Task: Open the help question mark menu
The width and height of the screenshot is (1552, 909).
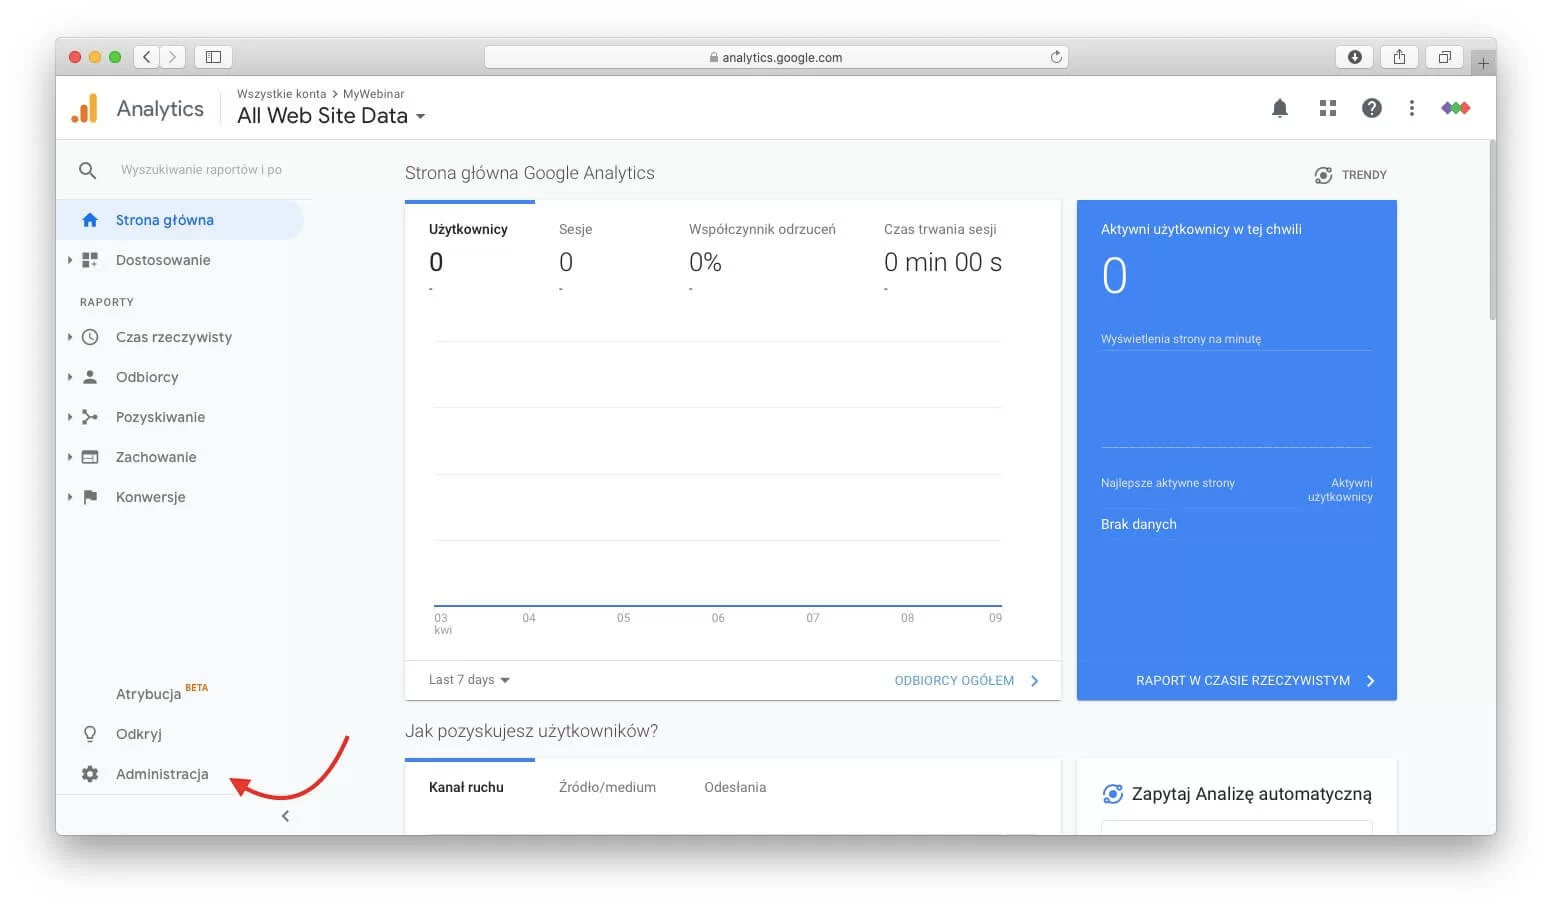Action: pos(1371,108)
